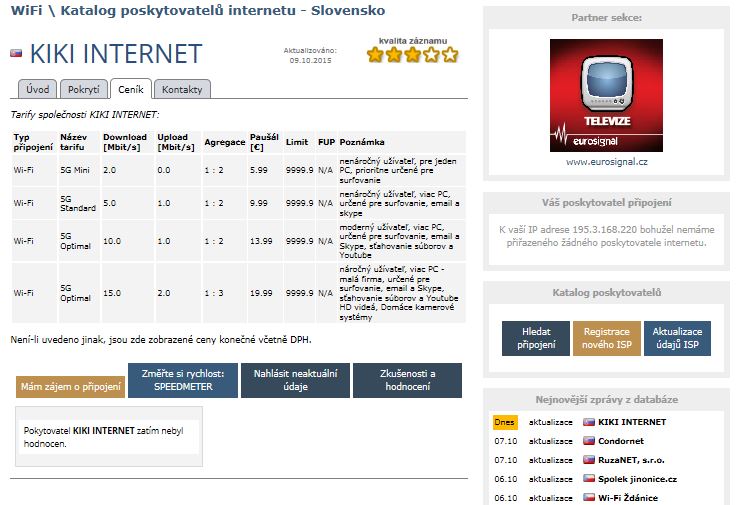Image resolution: width=742 pixels, height=505 pixels.
Task: Click the Upload [Mbit/s] column header
Action: pos(176,142)
